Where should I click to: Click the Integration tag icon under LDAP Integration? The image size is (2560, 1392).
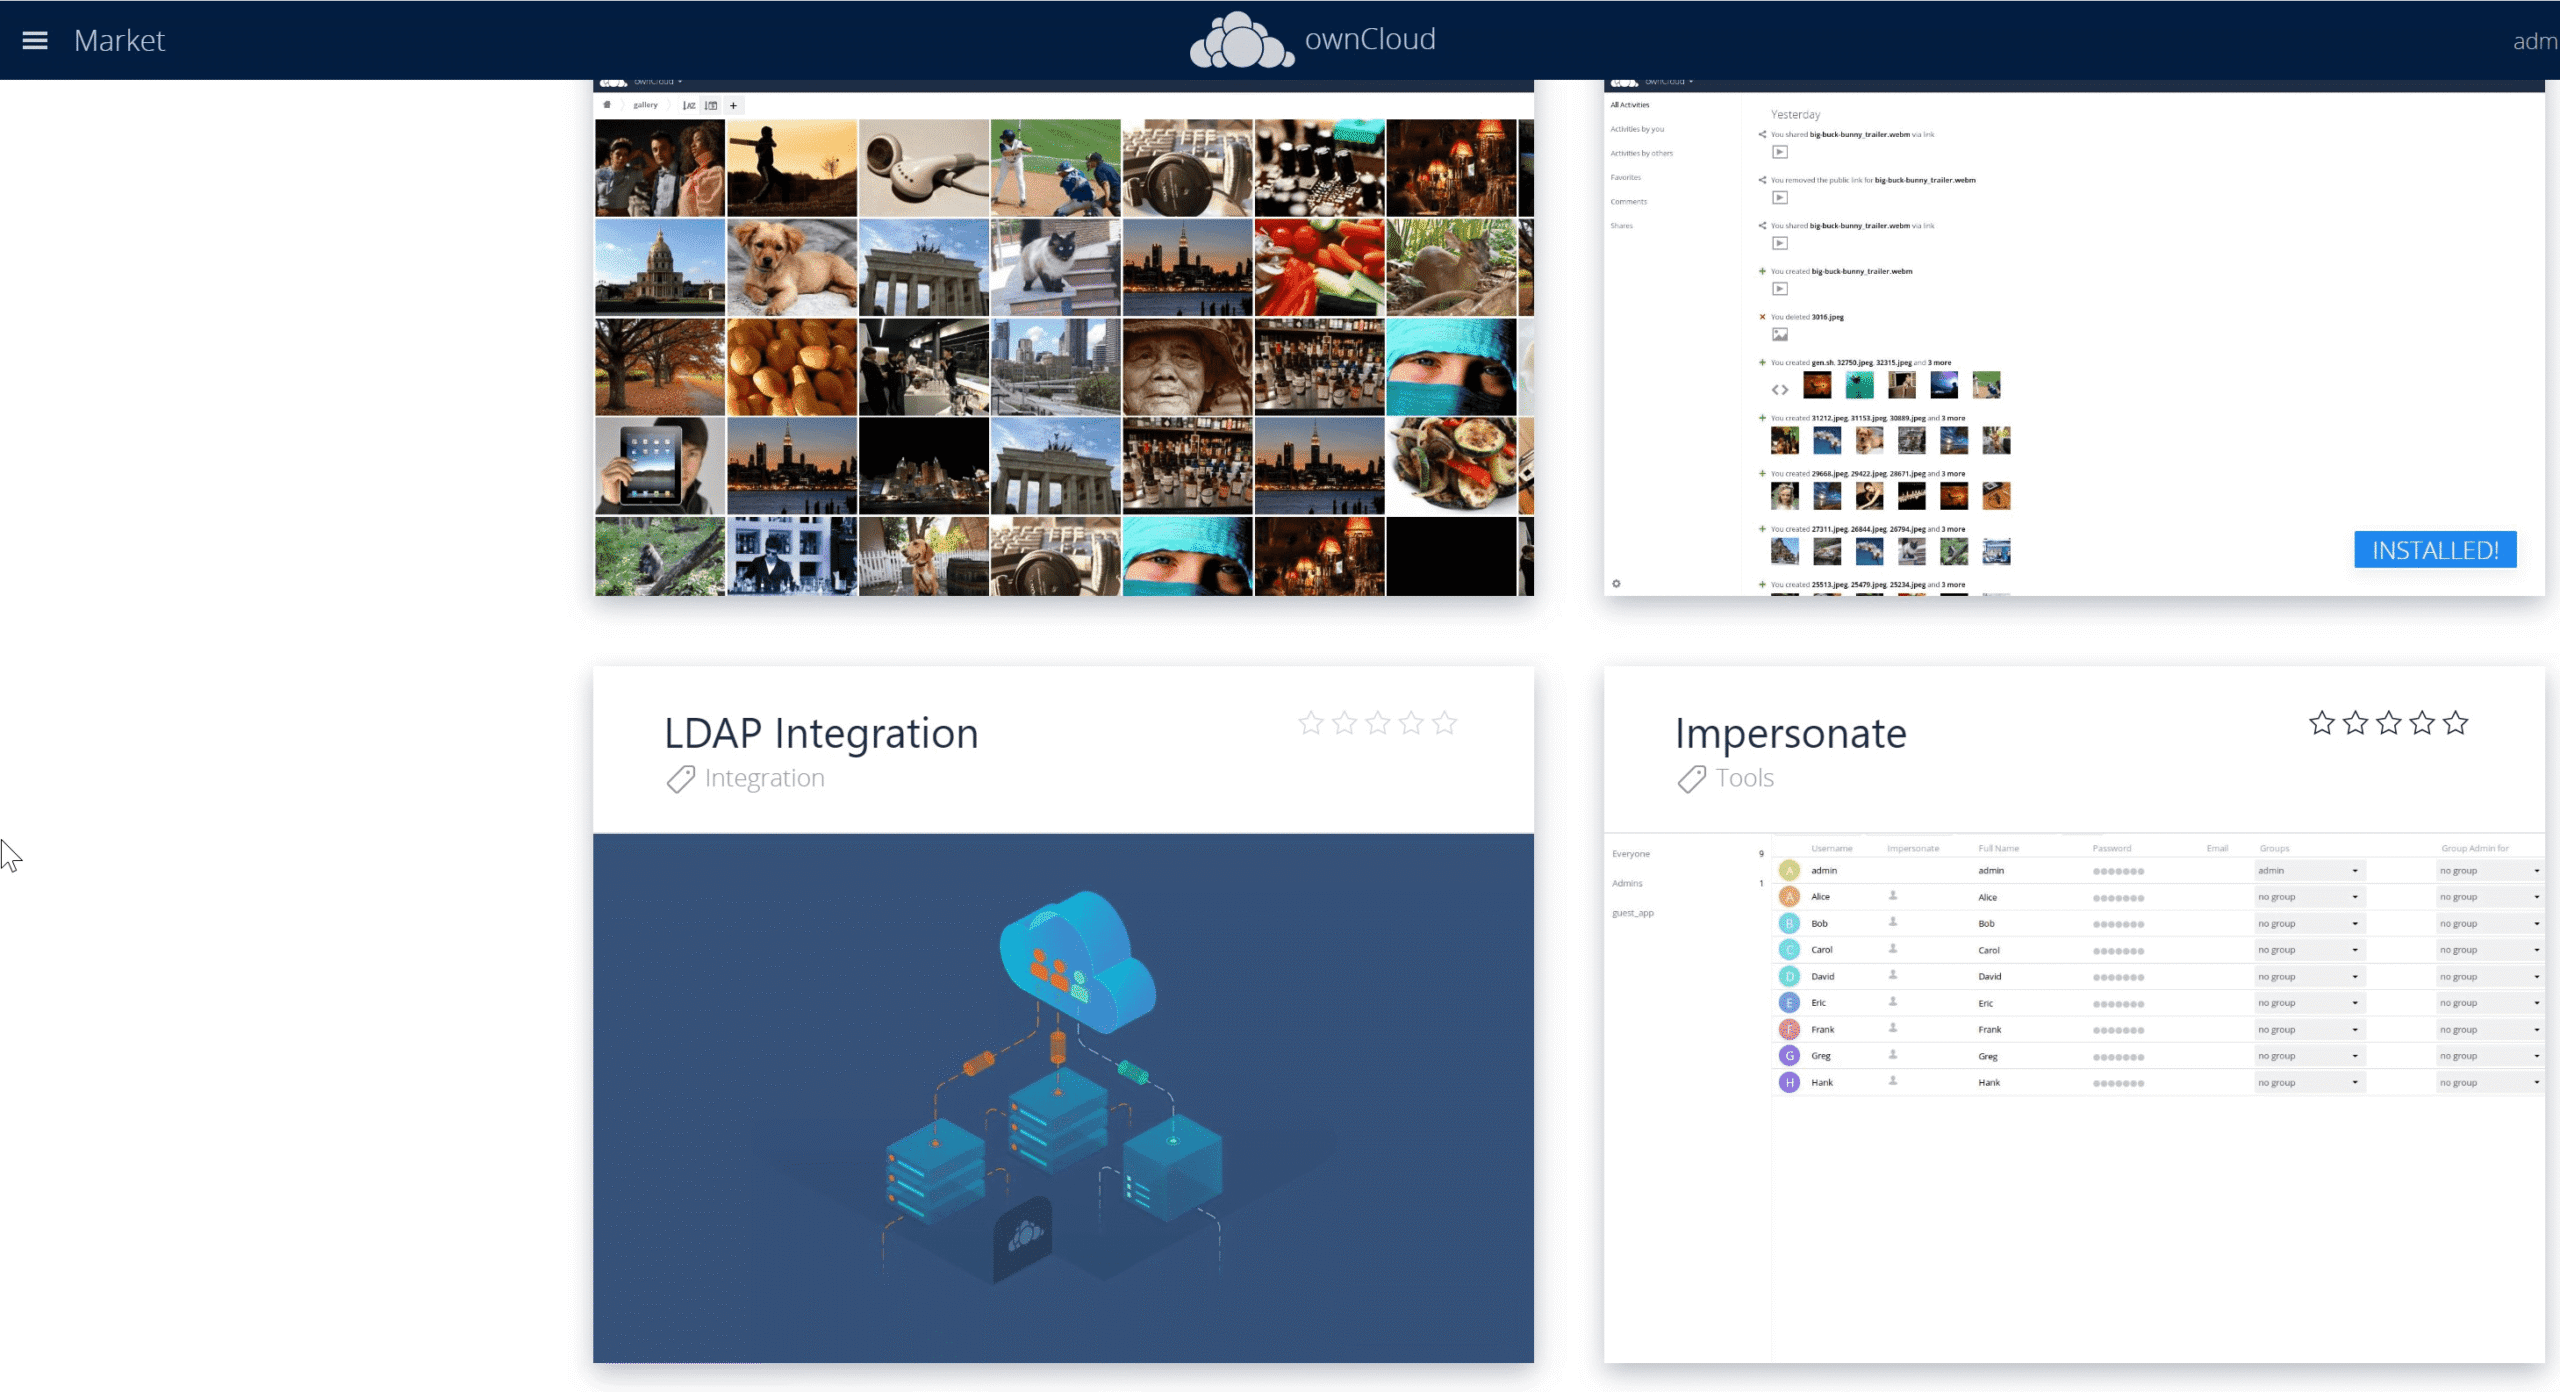(x=681, y=779)
